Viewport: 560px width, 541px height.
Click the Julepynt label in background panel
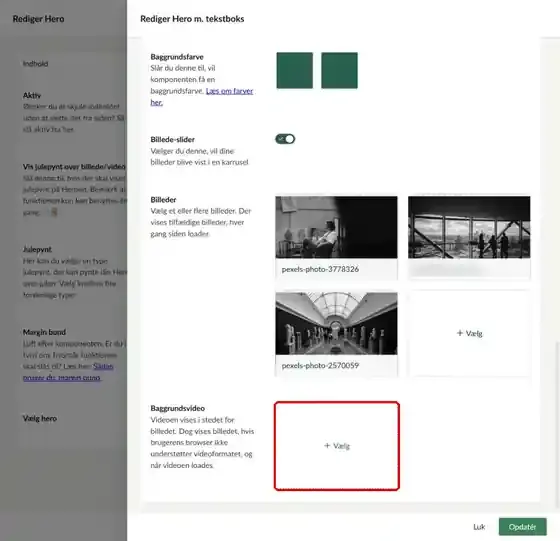coord(37,249)
